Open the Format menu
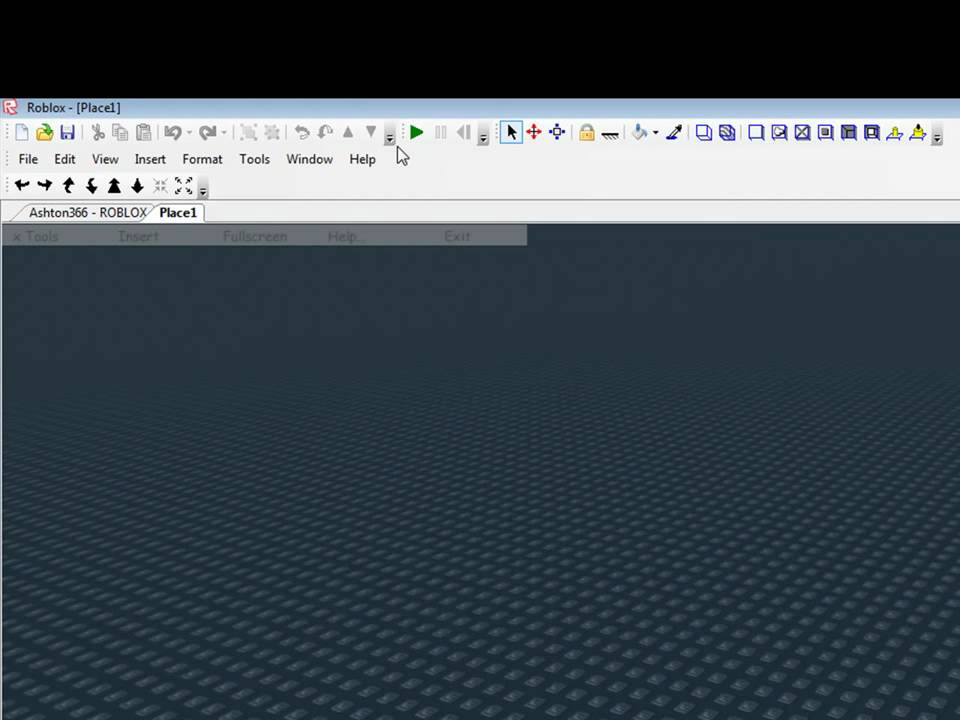 click(202, 159)
